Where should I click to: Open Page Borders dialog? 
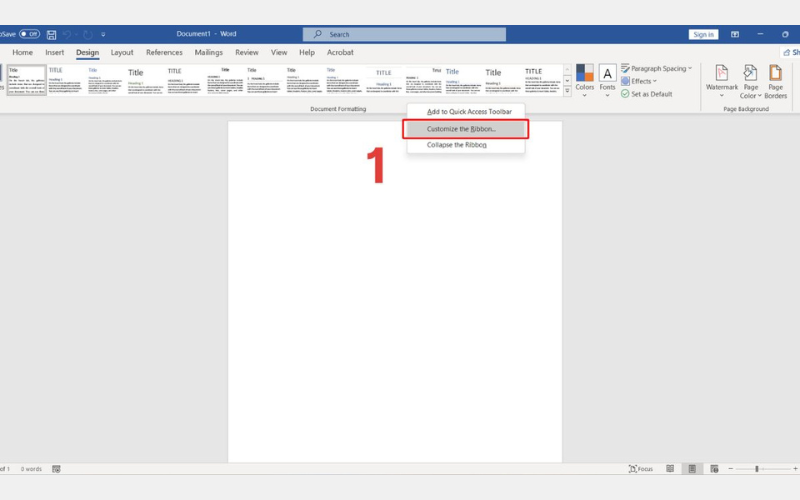click(776, 80)
